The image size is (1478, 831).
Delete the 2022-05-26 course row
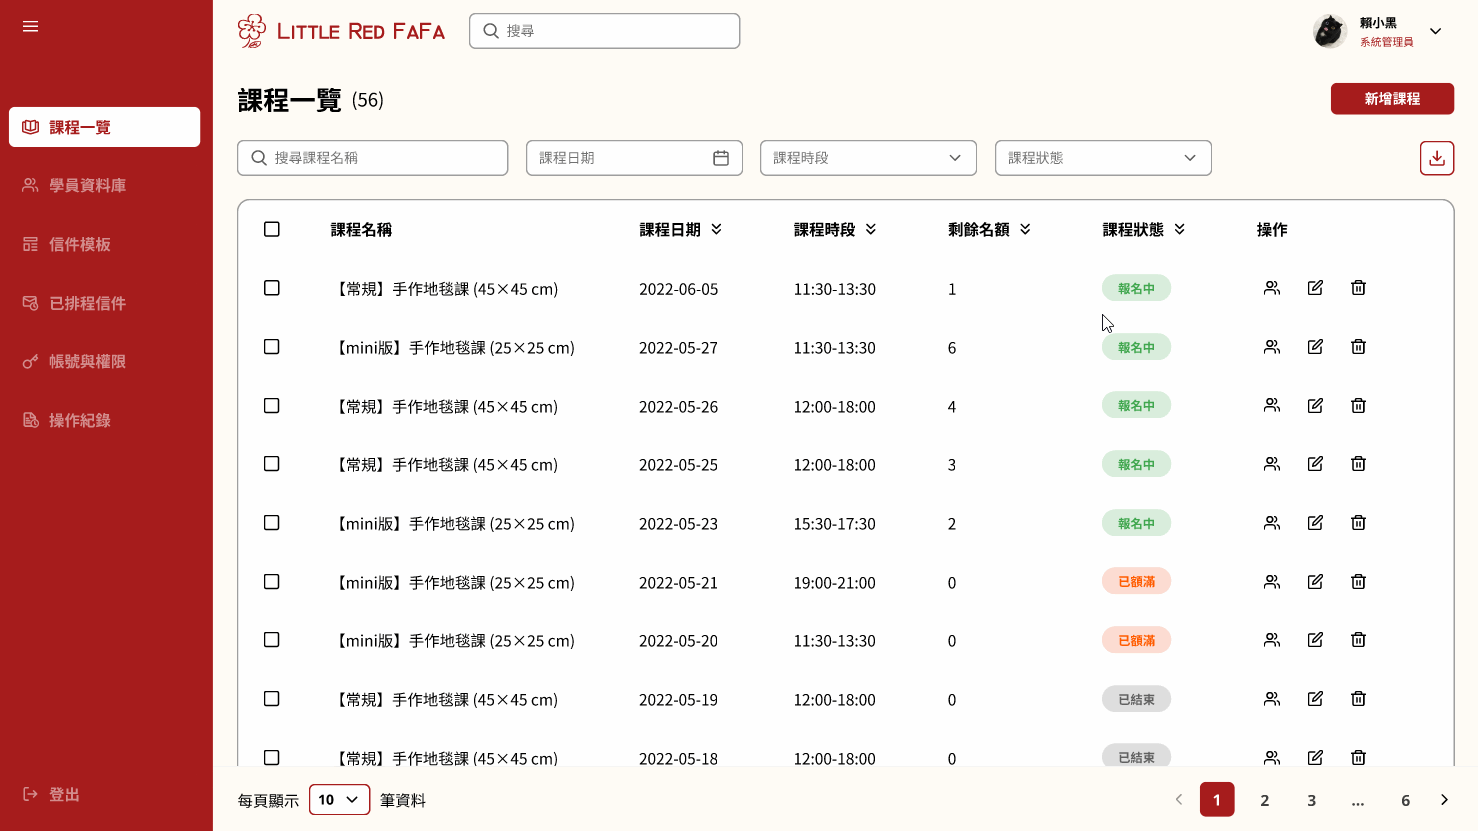(1358, 405)
